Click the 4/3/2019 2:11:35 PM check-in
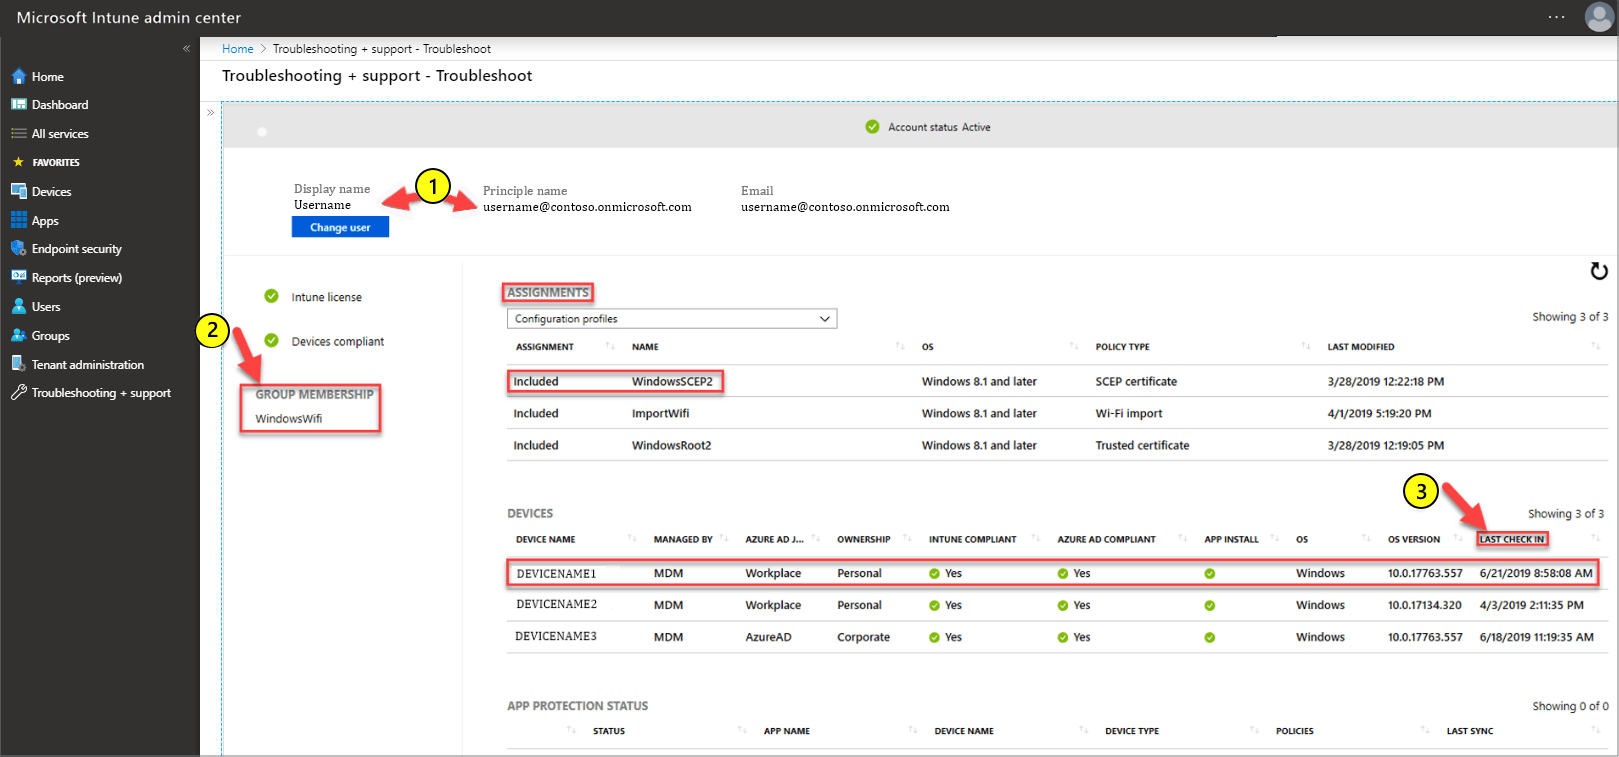The image size is (1619, 757). 1532,605
